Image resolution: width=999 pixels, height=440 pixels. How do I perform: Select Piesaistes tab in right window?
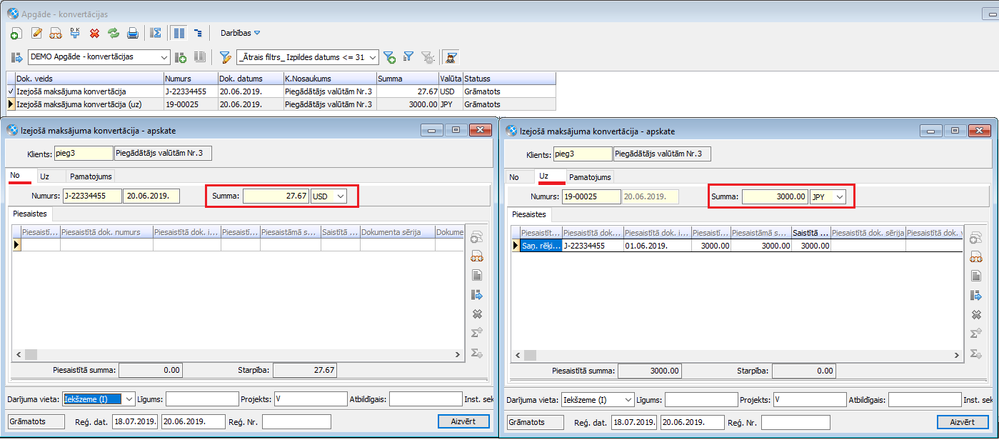click(529, 215)
